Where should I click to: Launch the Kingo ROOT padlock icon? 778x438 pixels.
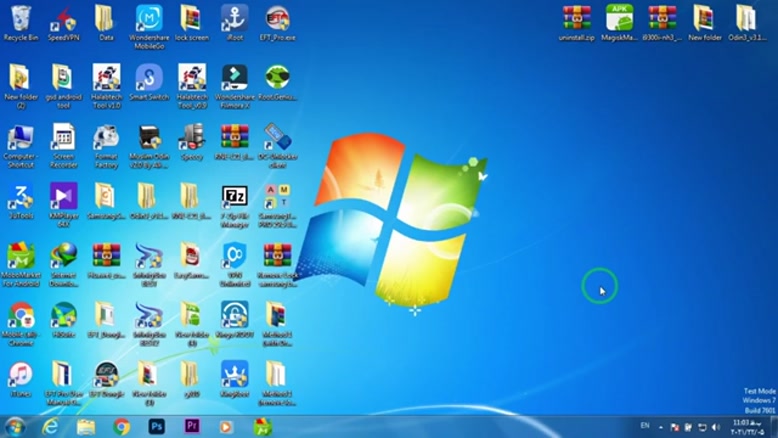pyautogui.click(x=235, y=320)
